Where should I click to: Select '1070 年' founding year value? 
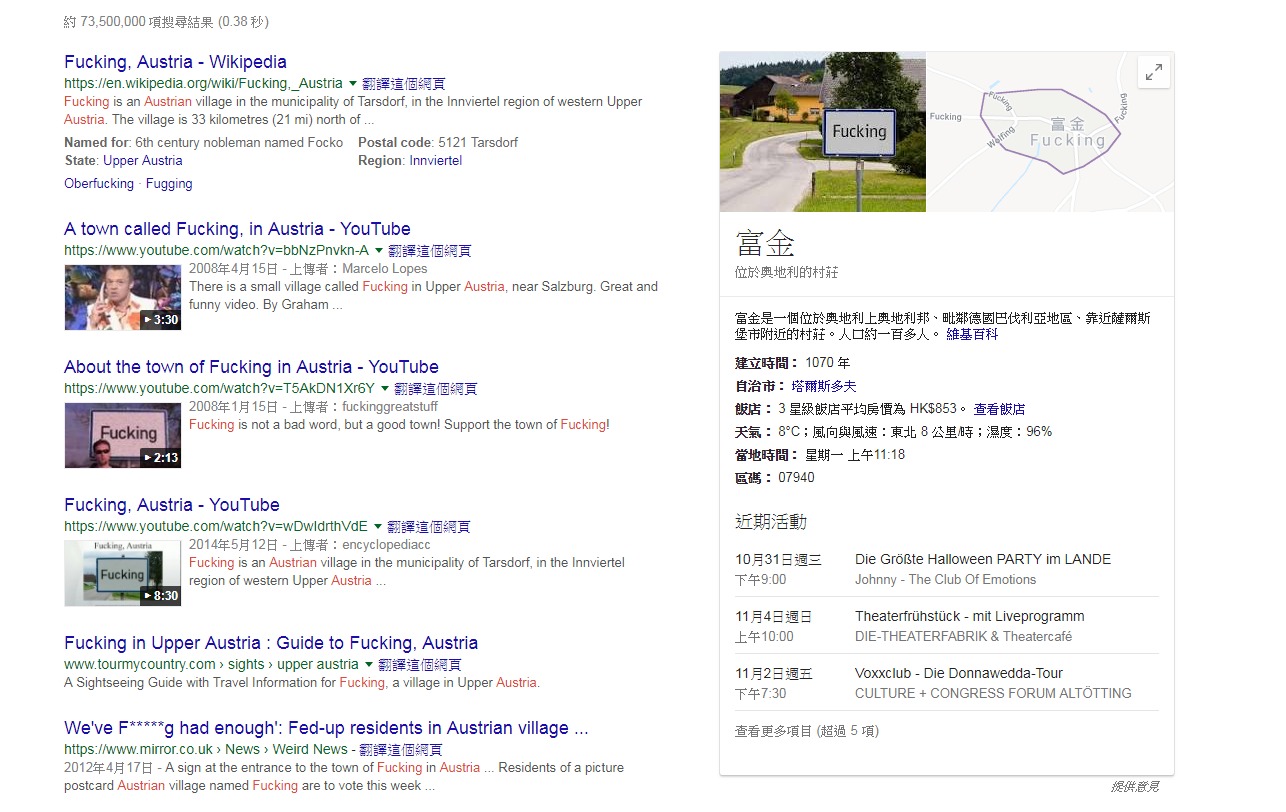(x=828, y=362)
